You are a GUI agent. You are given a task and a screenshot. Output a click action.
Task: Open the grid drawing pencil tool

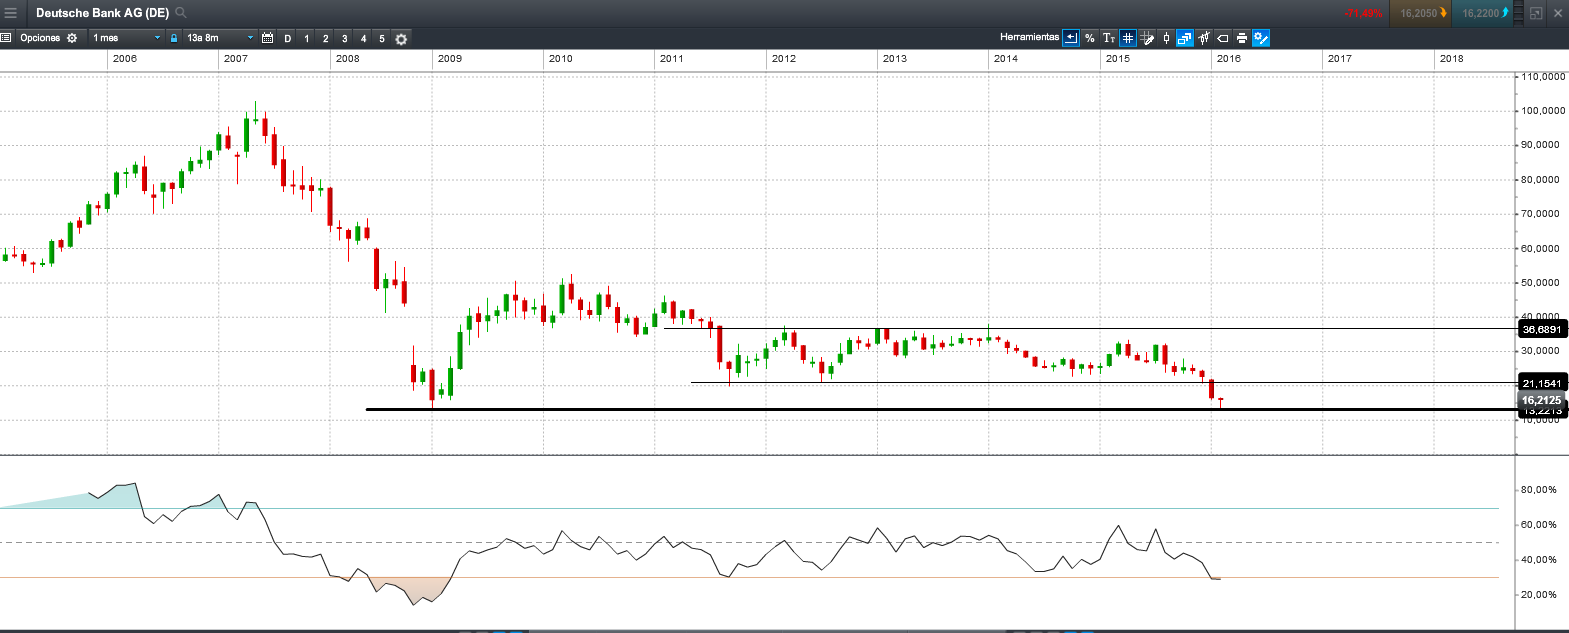click(x=1147, y=38)
